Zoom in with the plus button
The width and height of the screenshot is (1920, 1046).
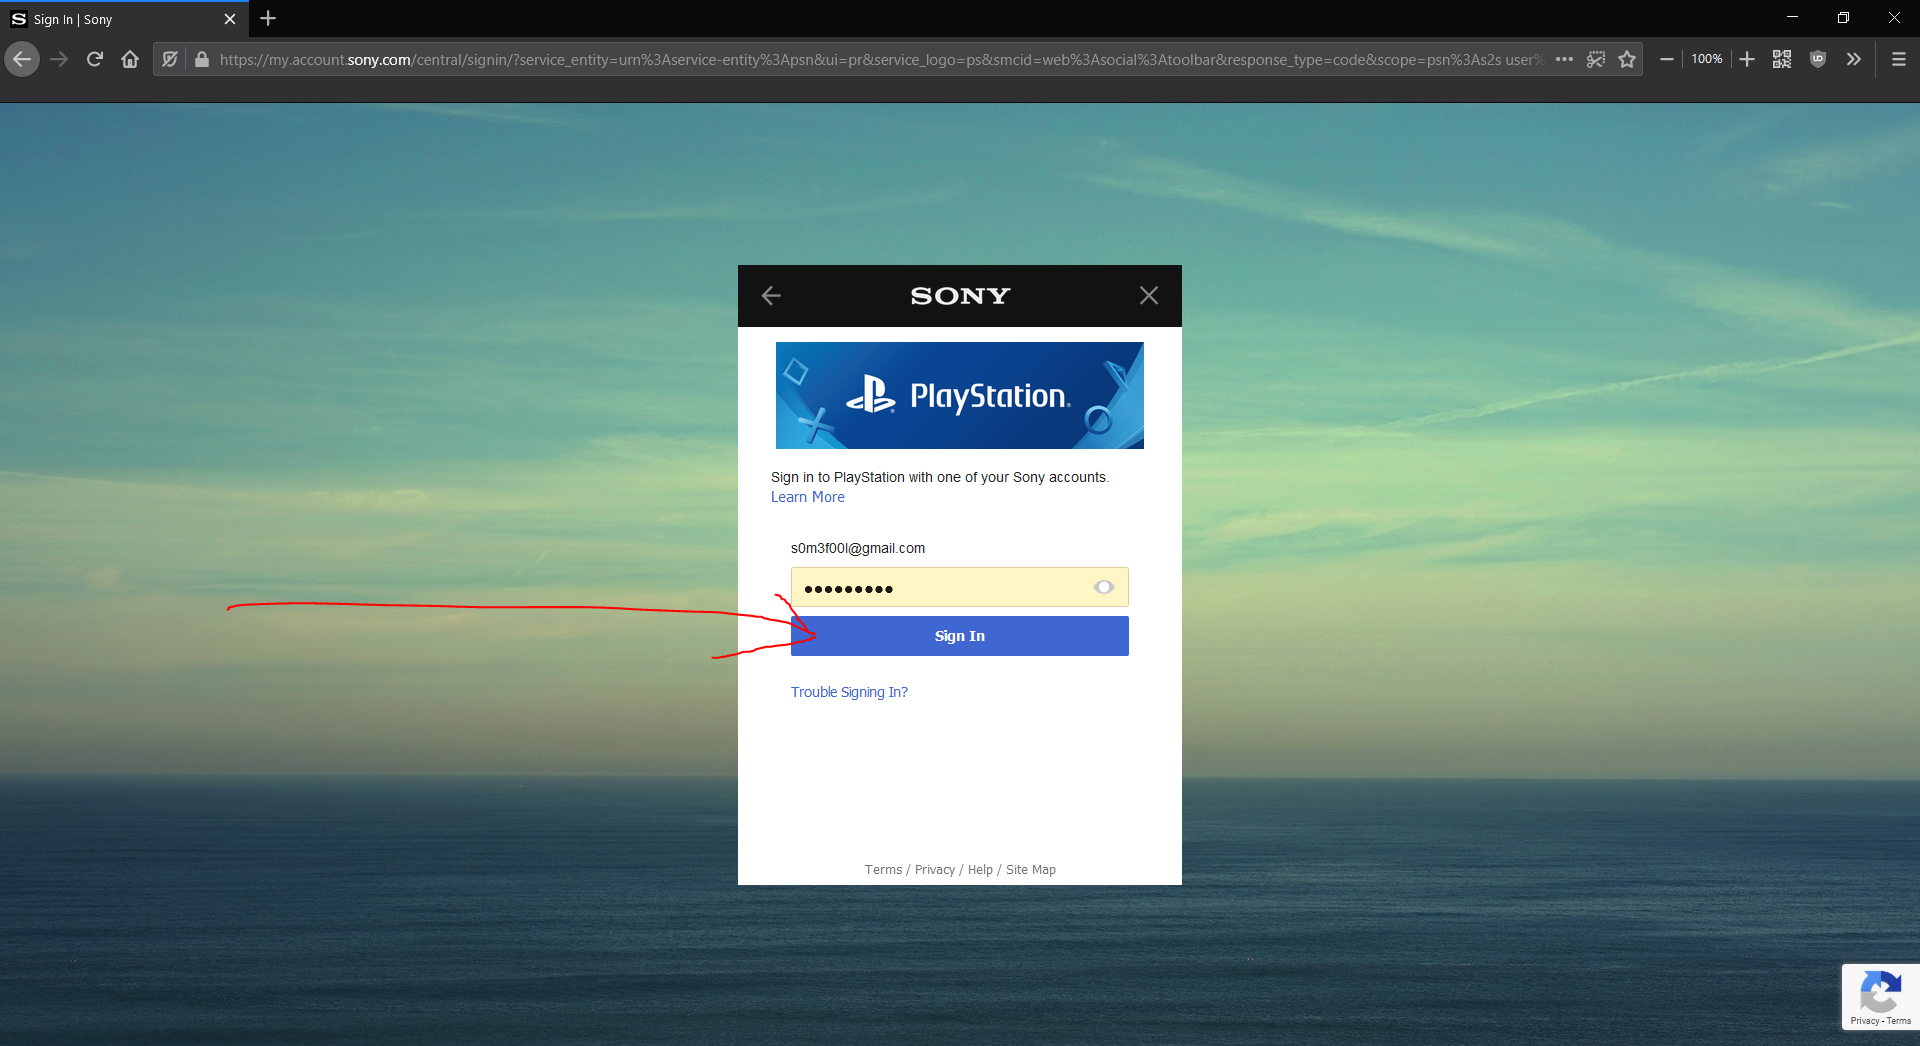click(x=1747, y=59)
